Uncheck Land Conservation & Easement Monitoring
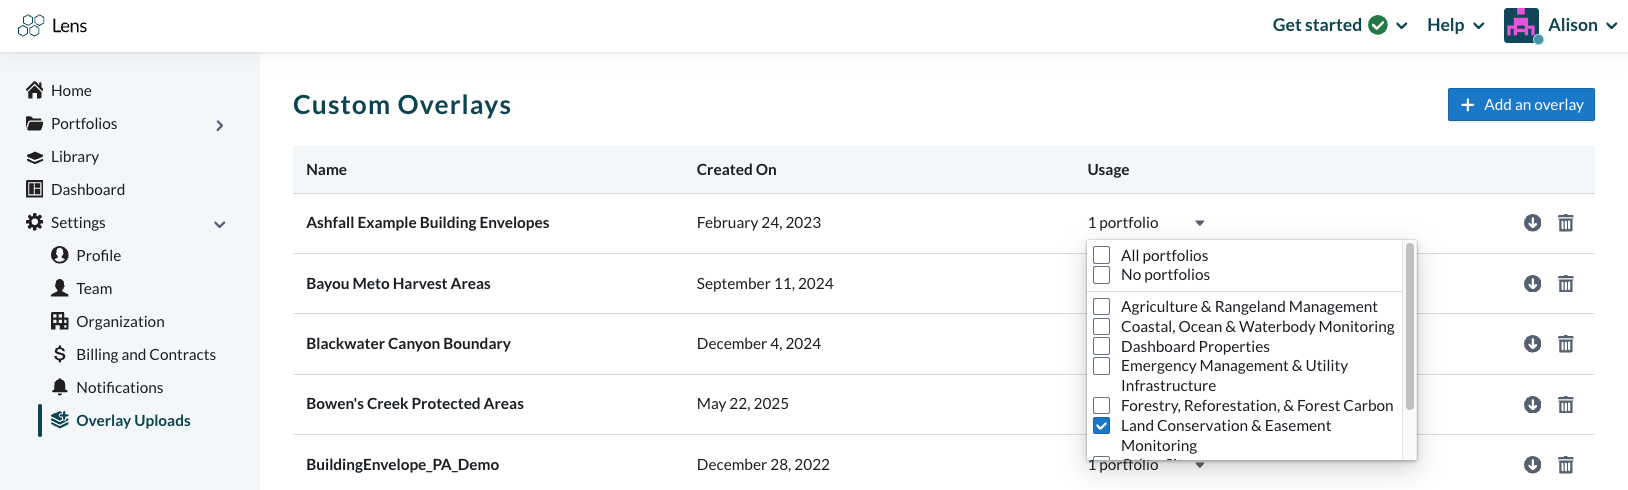Image resolution: width=1628 pixels, height=490 pixels. 1102,425
